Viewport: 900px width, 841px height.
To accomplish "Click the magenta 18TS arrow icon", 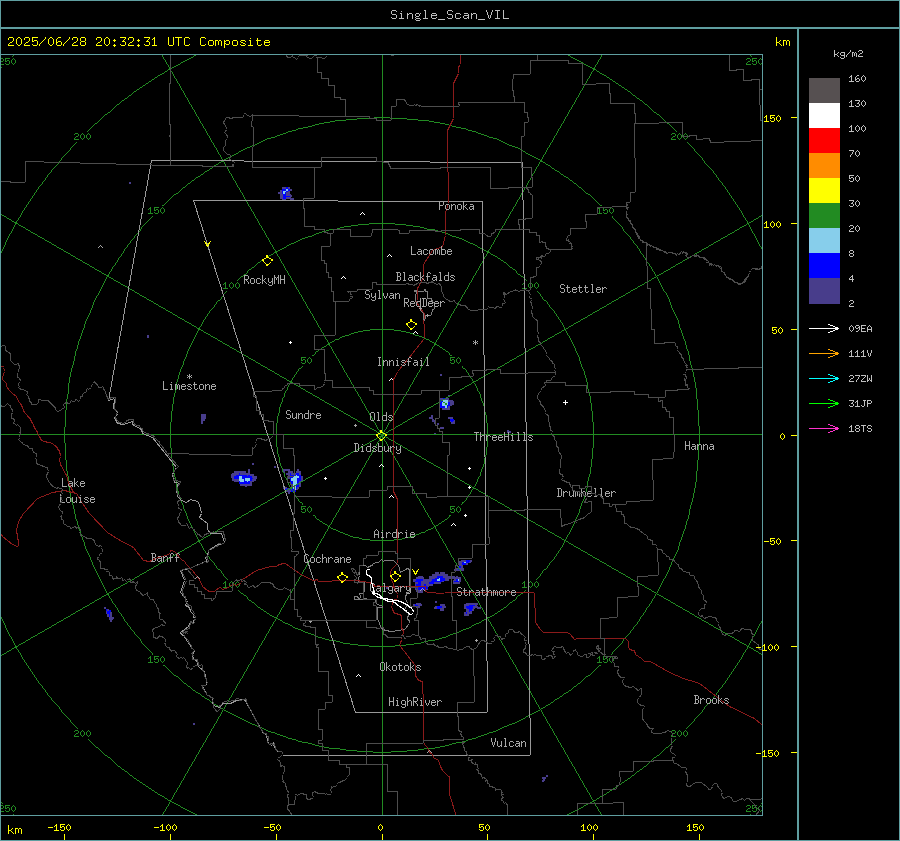I will coord(824,428).
